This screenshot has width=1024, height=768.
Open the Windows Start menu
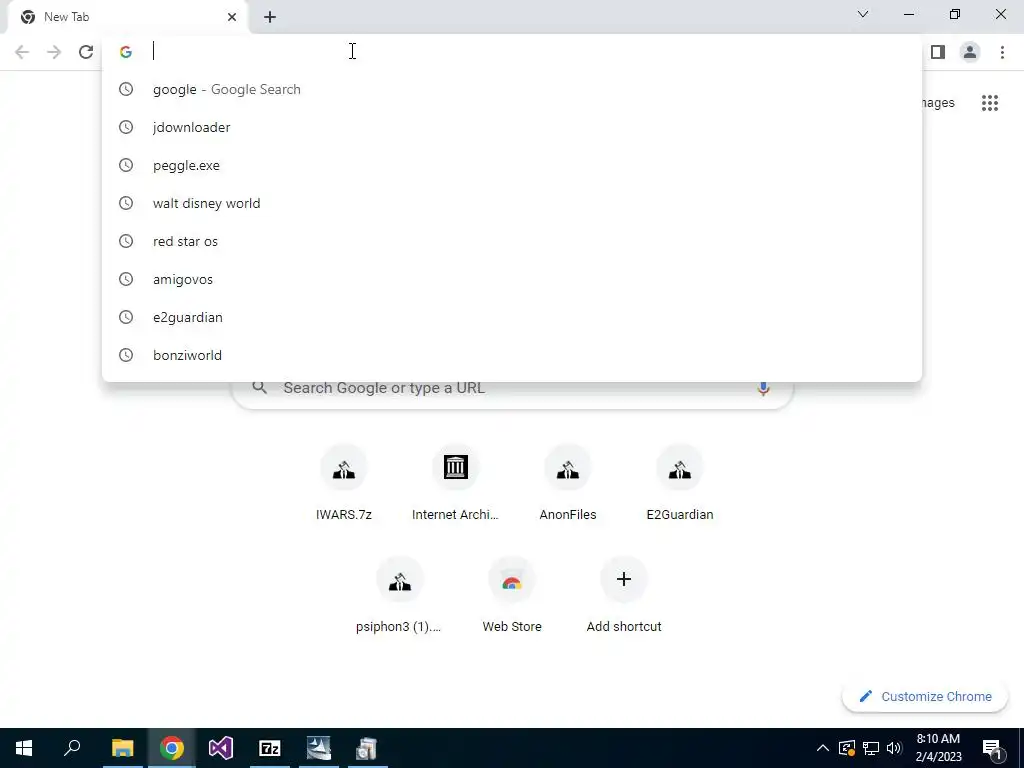pyautogui.click(x=24, y=748)
